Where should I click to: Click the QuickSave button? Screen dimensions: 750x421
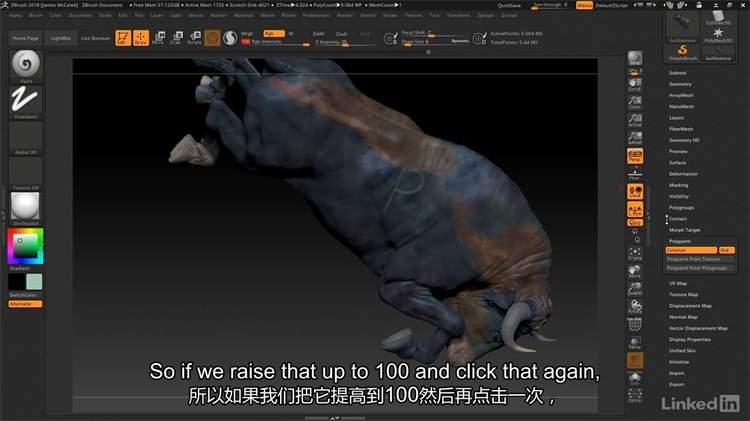coord(509,5)
